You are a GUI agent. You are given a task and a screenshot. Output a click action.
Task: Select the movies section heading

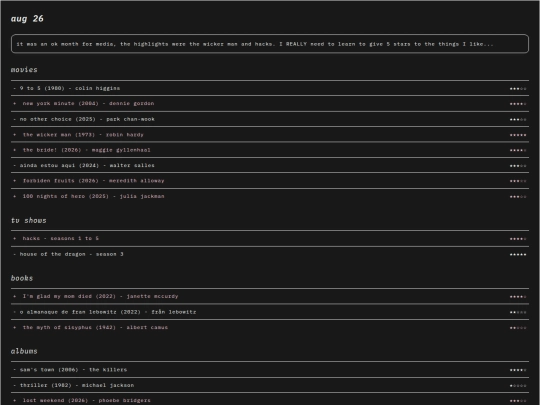24,70
